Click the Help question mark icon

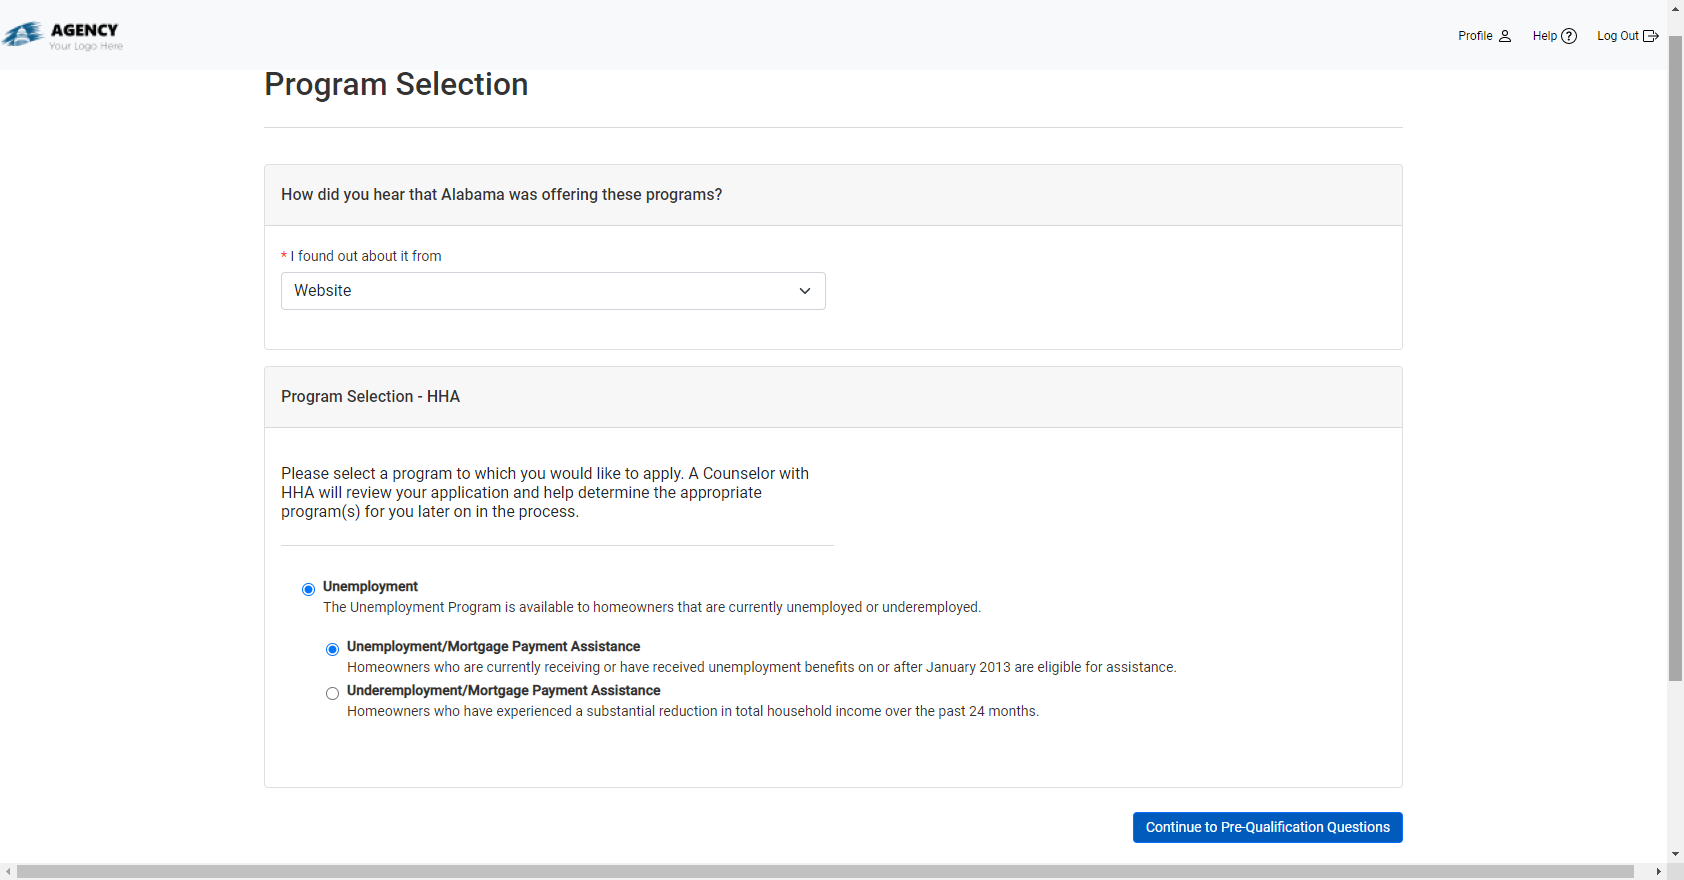(1569, 36)
